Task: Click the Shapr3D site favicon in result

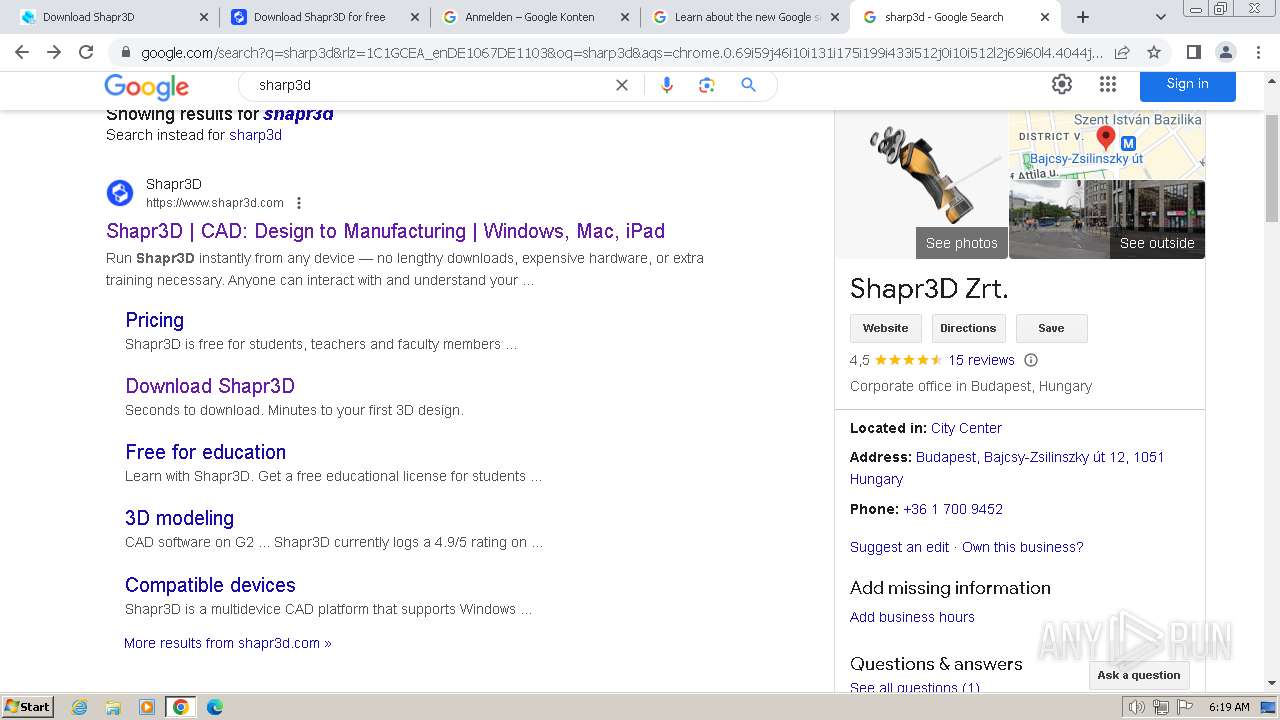Action: 120,193
